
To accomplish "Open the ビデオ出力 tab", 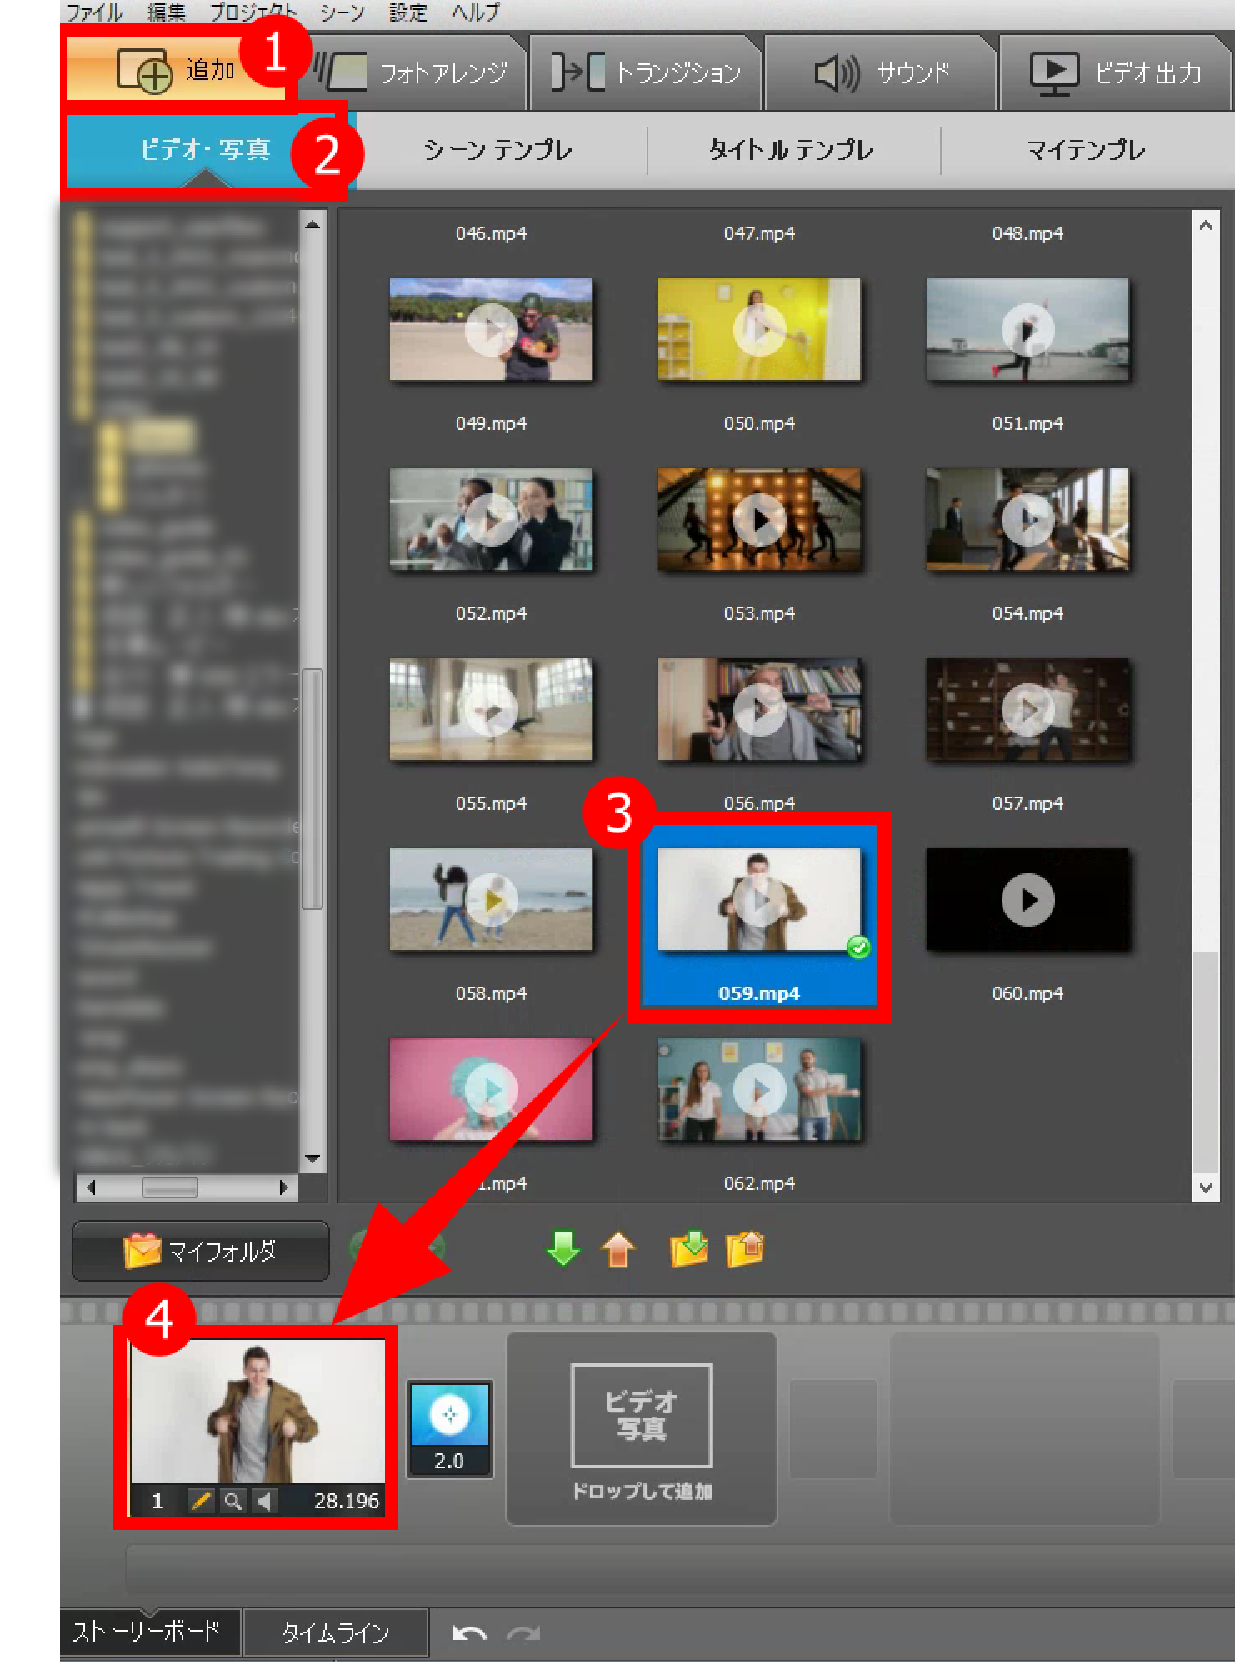I will click(1115, 72).
